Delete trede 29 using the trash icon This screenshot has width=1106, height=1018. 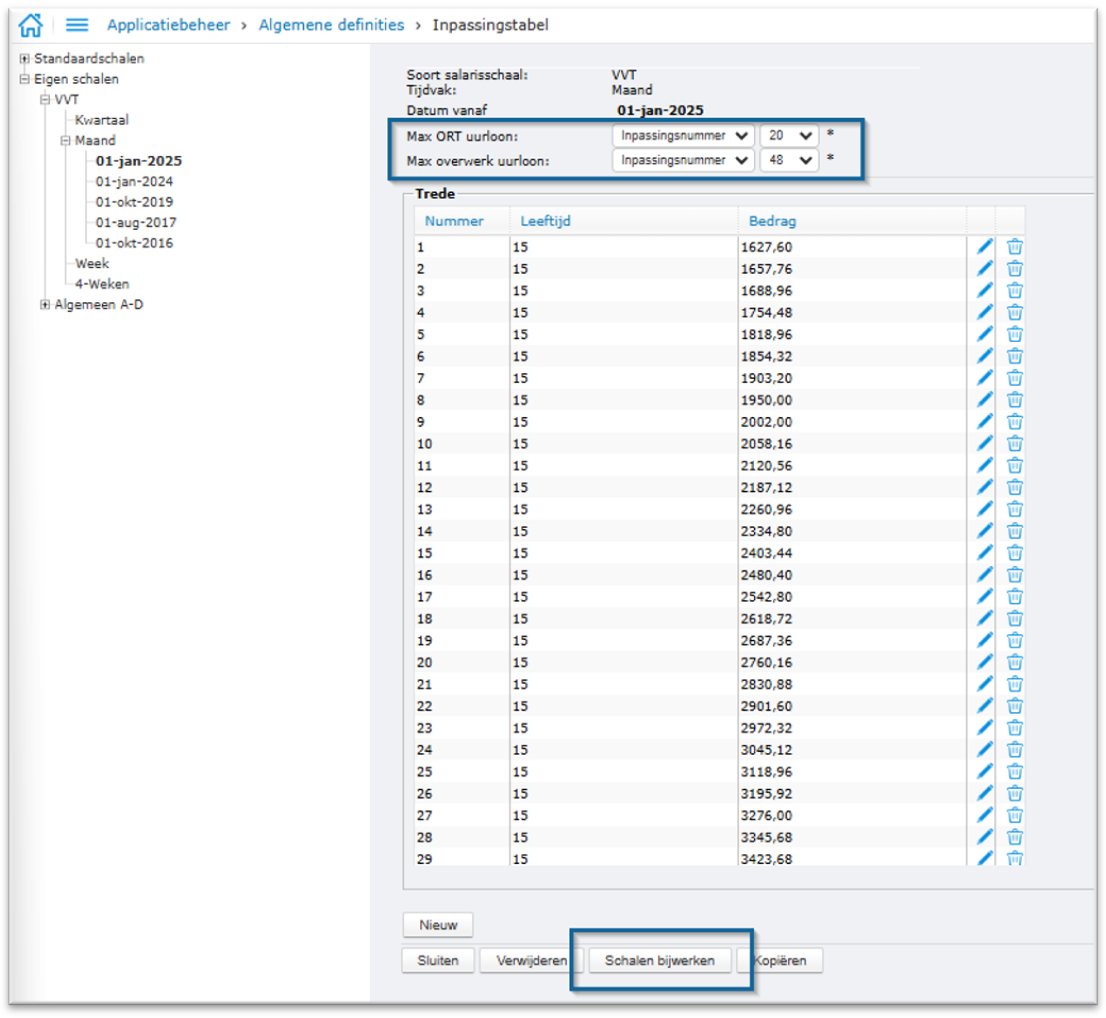(x=1015, y=857)
